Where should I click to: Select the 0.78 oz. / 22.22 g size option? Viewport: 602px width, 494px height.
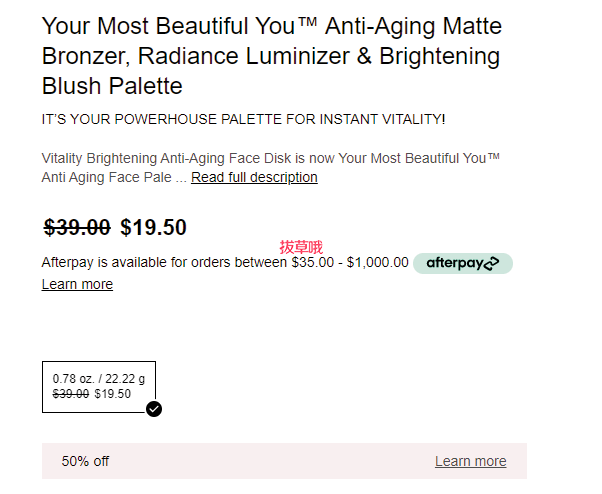click(x=99, y=387)
